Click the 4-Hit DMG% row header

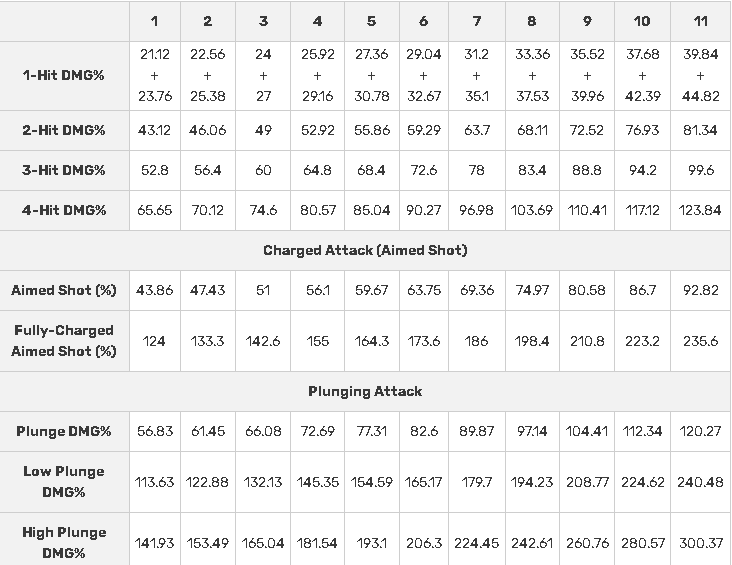tap(64, 210)
